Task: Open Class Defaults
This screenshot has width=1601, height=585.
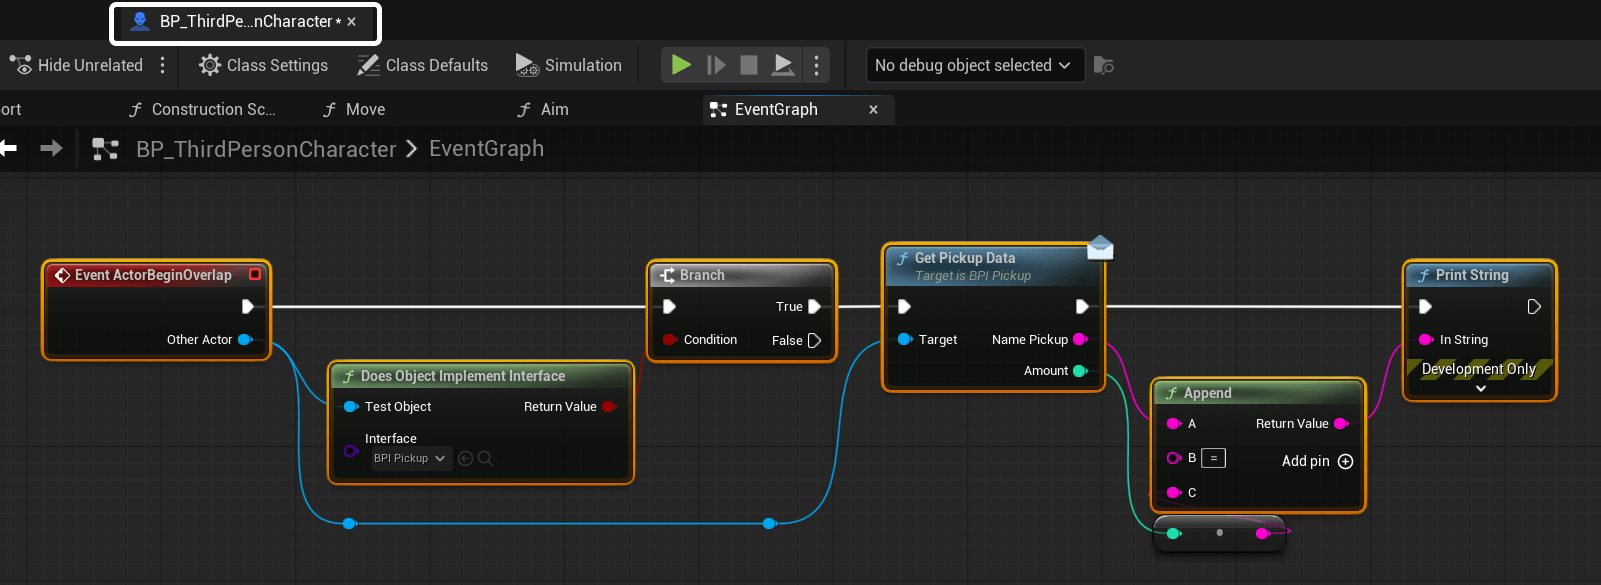Action: [x=423, y=65]
